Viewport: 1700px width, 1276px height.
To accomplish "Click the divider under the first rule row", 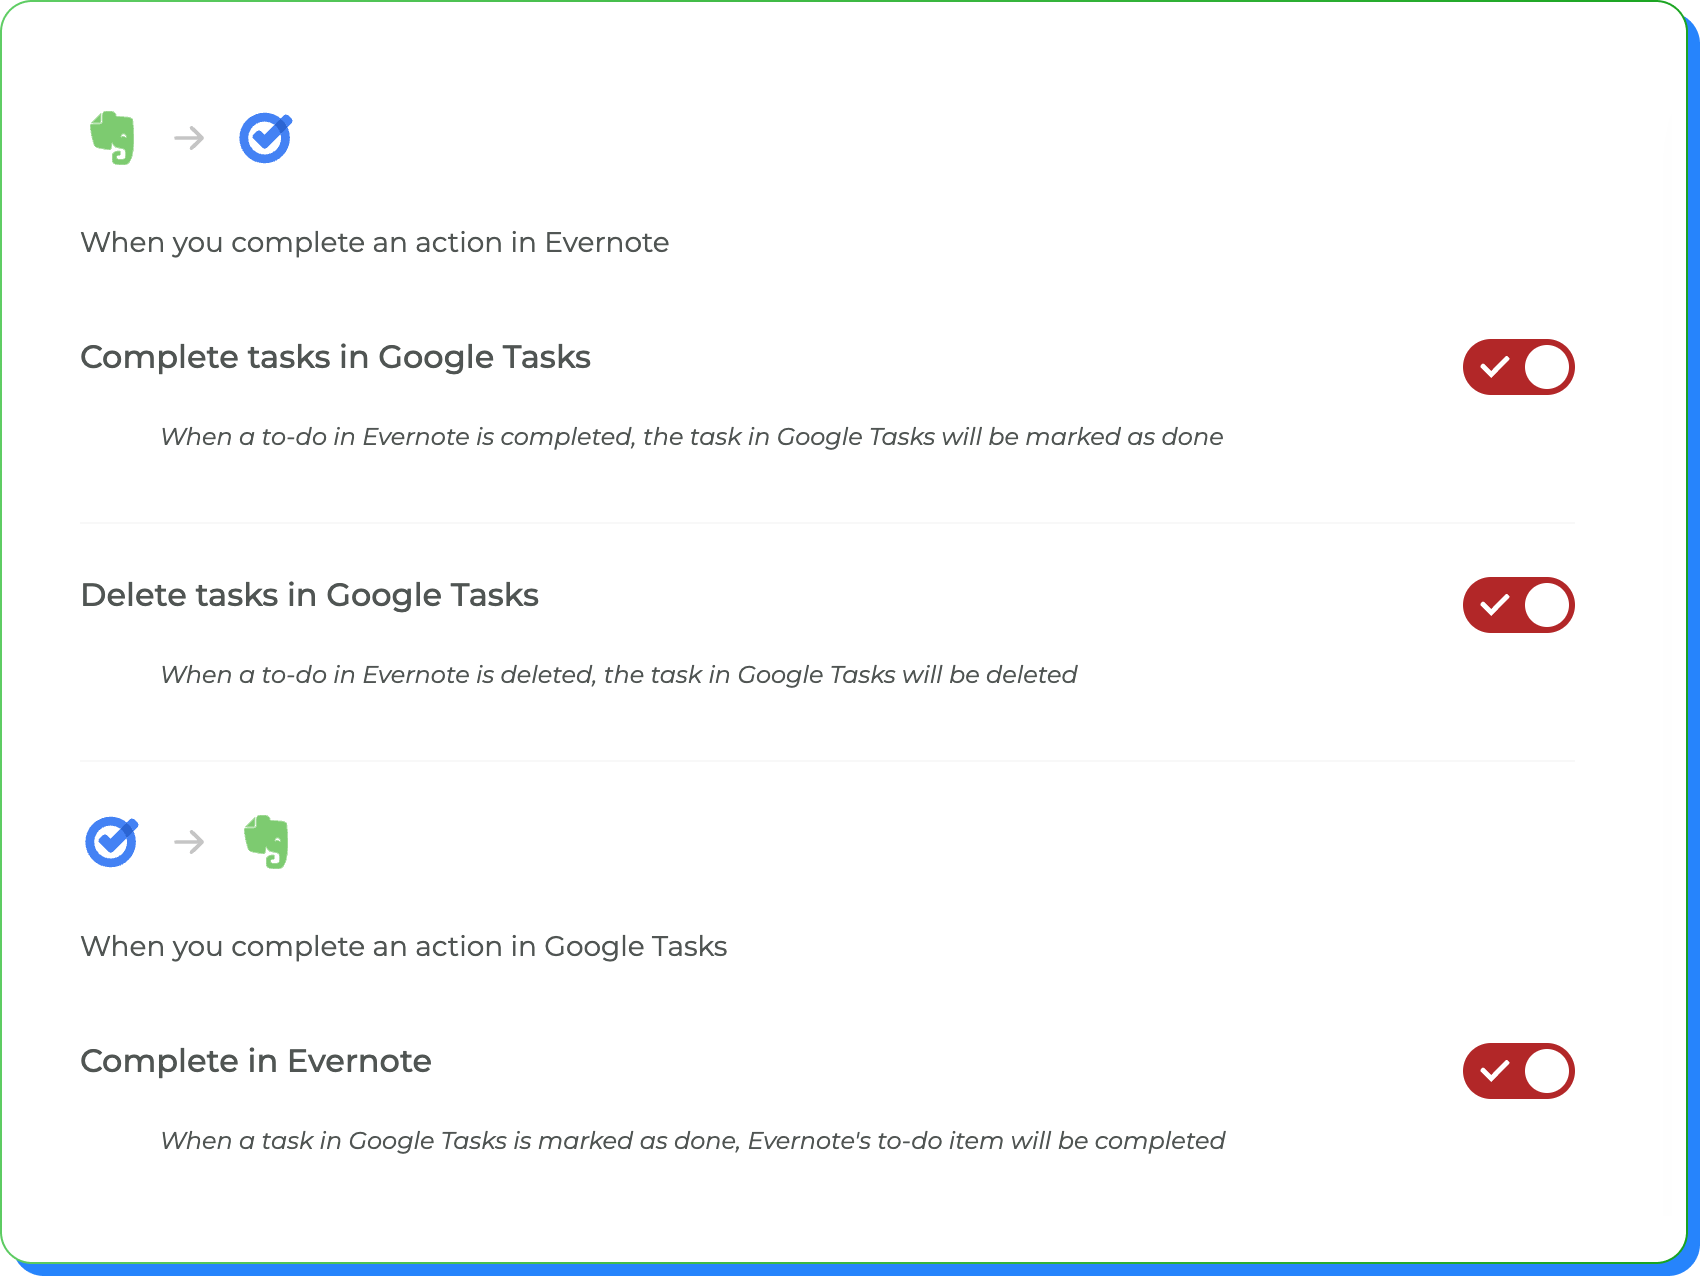I will [827, 523].
